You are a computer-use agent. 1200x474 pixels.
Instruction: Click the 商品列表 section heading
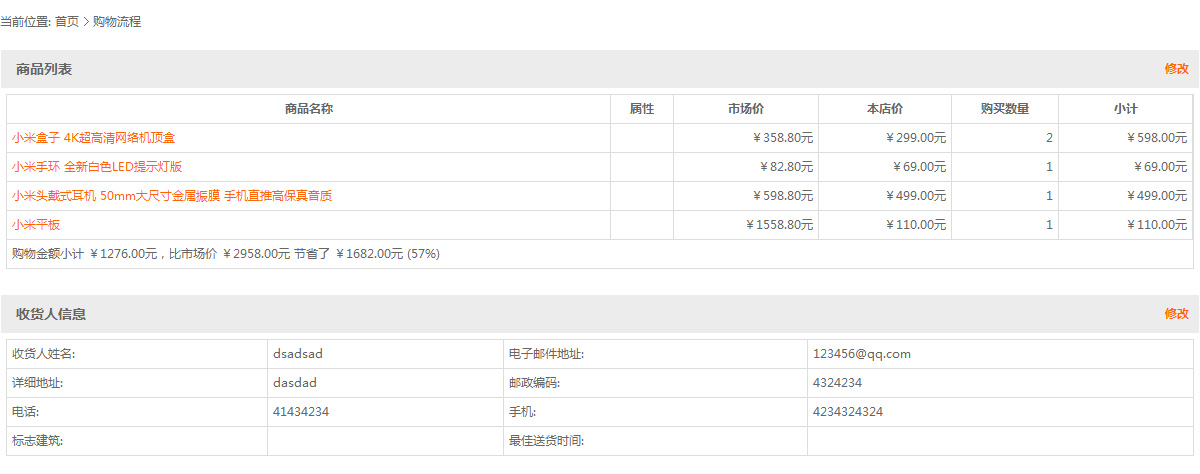44,69
